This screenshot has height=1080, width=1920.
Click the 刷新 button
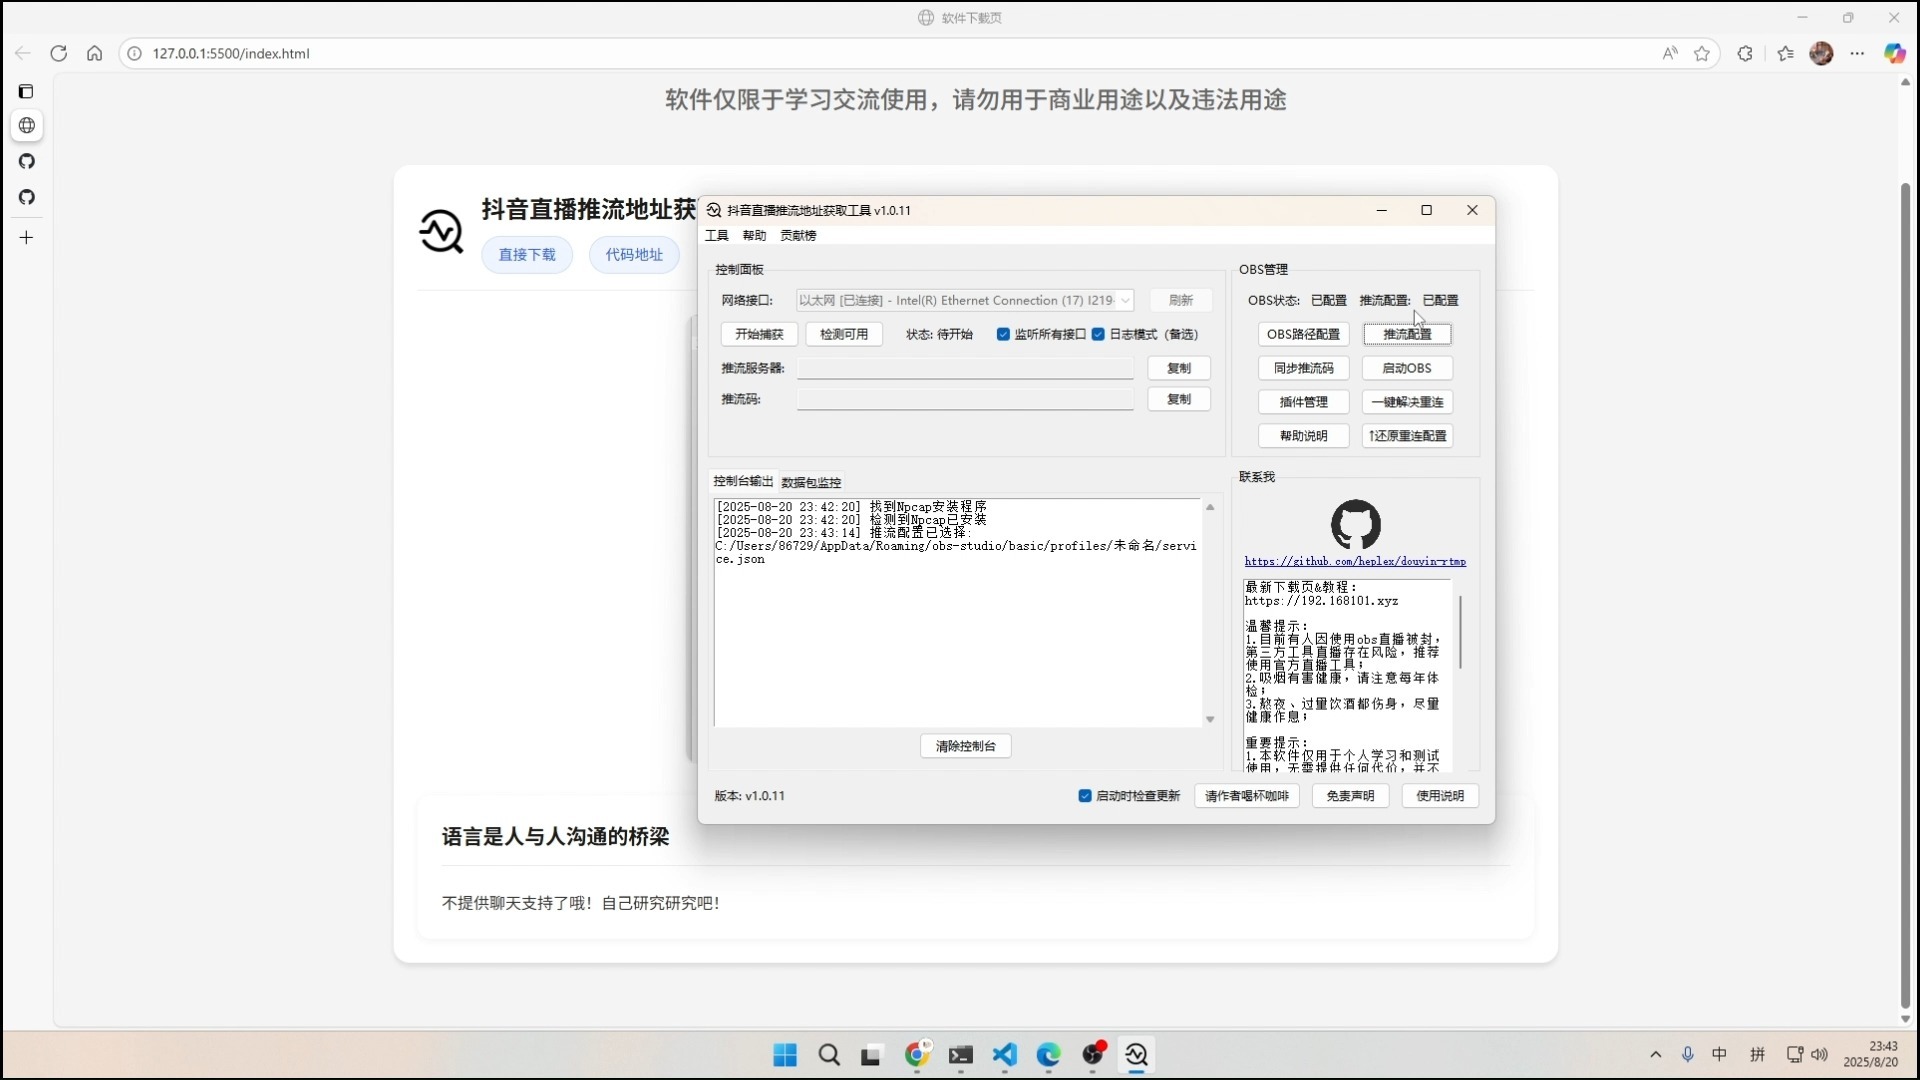tap(1181, 300)
